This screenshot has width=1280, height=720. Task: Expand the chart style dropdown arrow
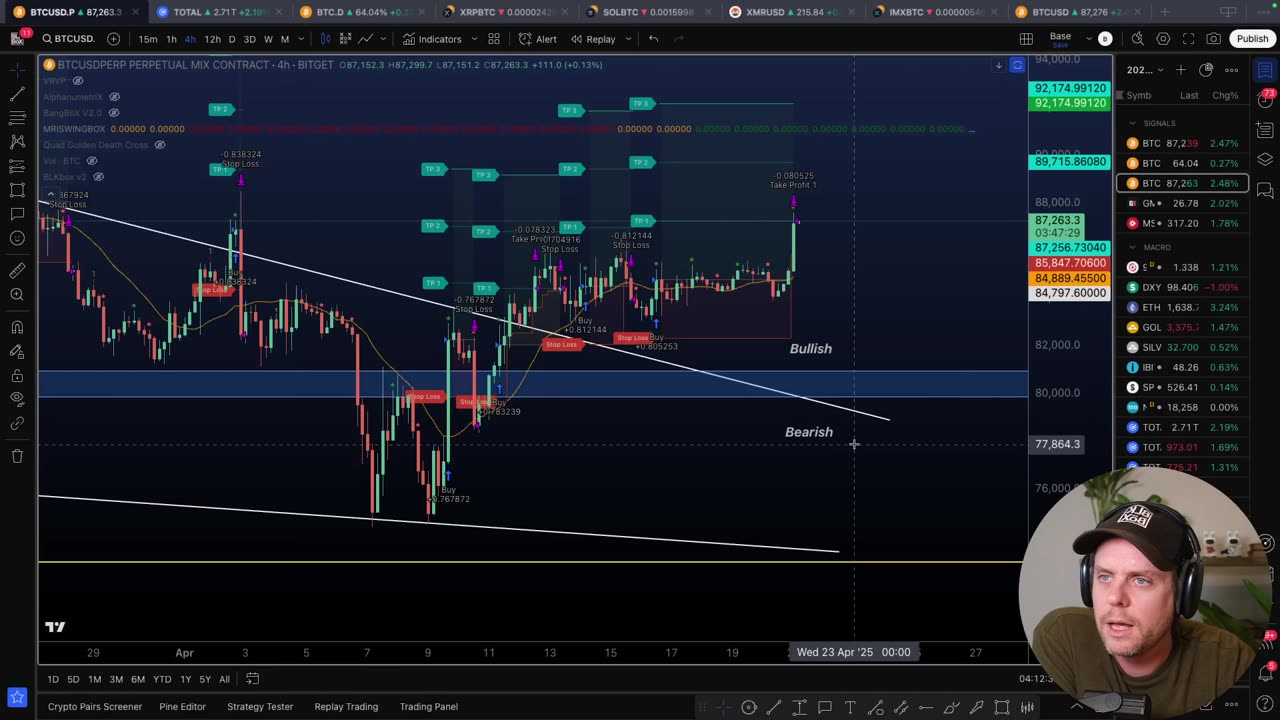(x=383, y=39)
